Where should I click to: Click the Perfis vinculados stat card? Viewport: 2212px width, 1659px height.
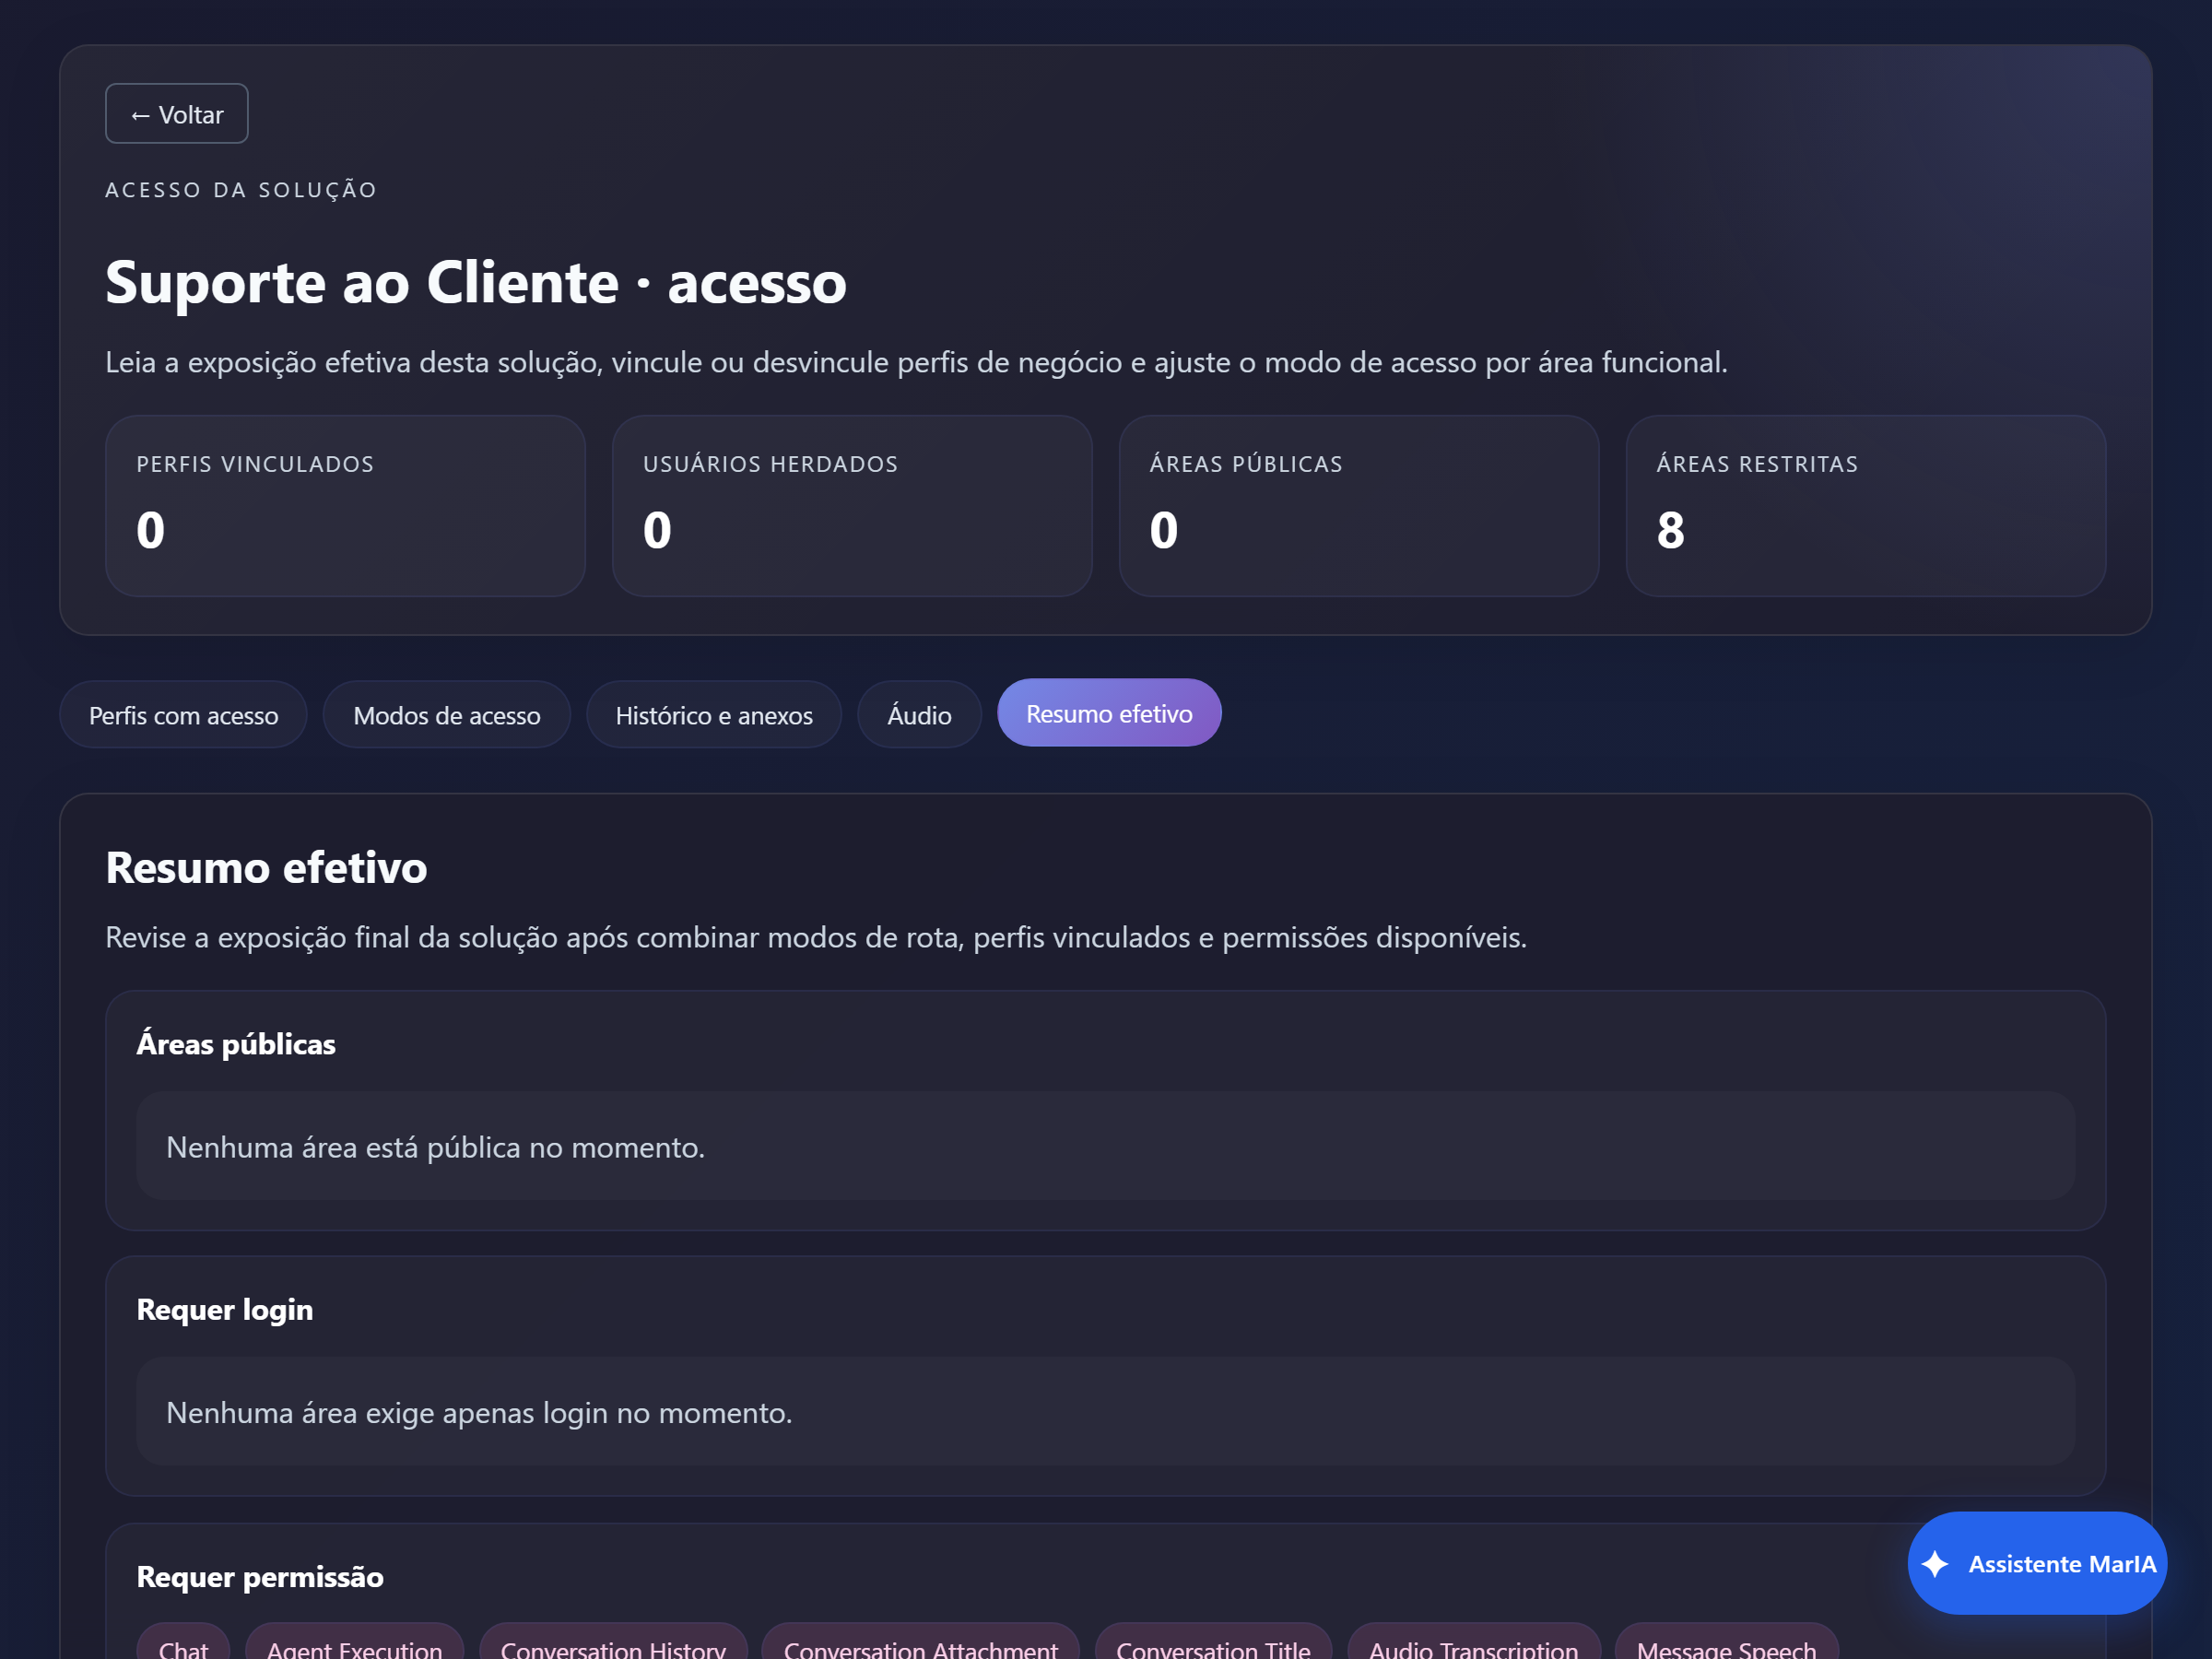[x=345, y=506]
